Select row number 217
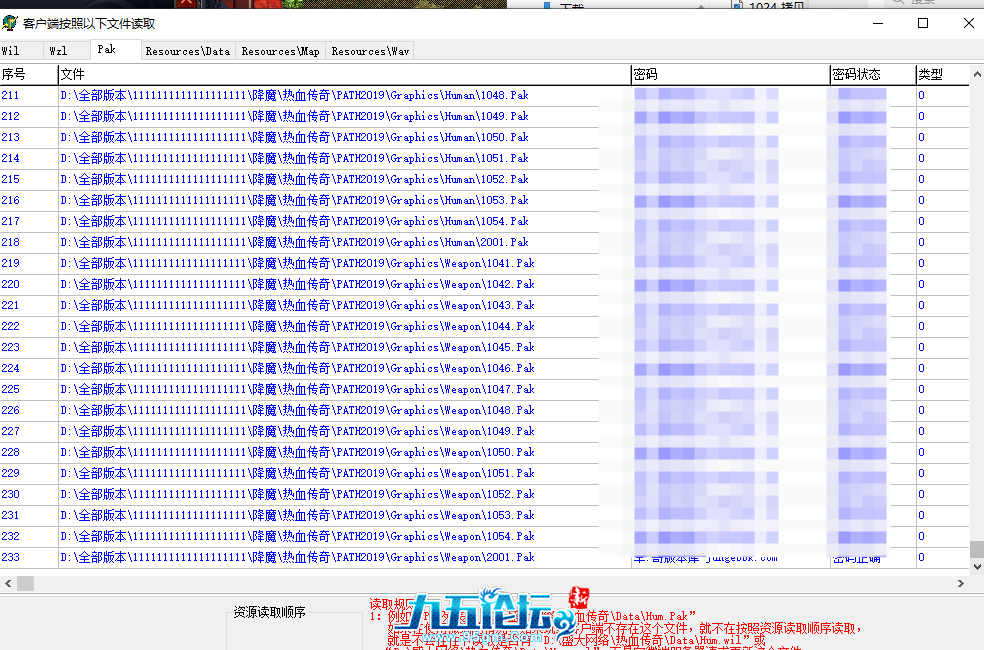This screenshot has width=984, height=650. 10,221
